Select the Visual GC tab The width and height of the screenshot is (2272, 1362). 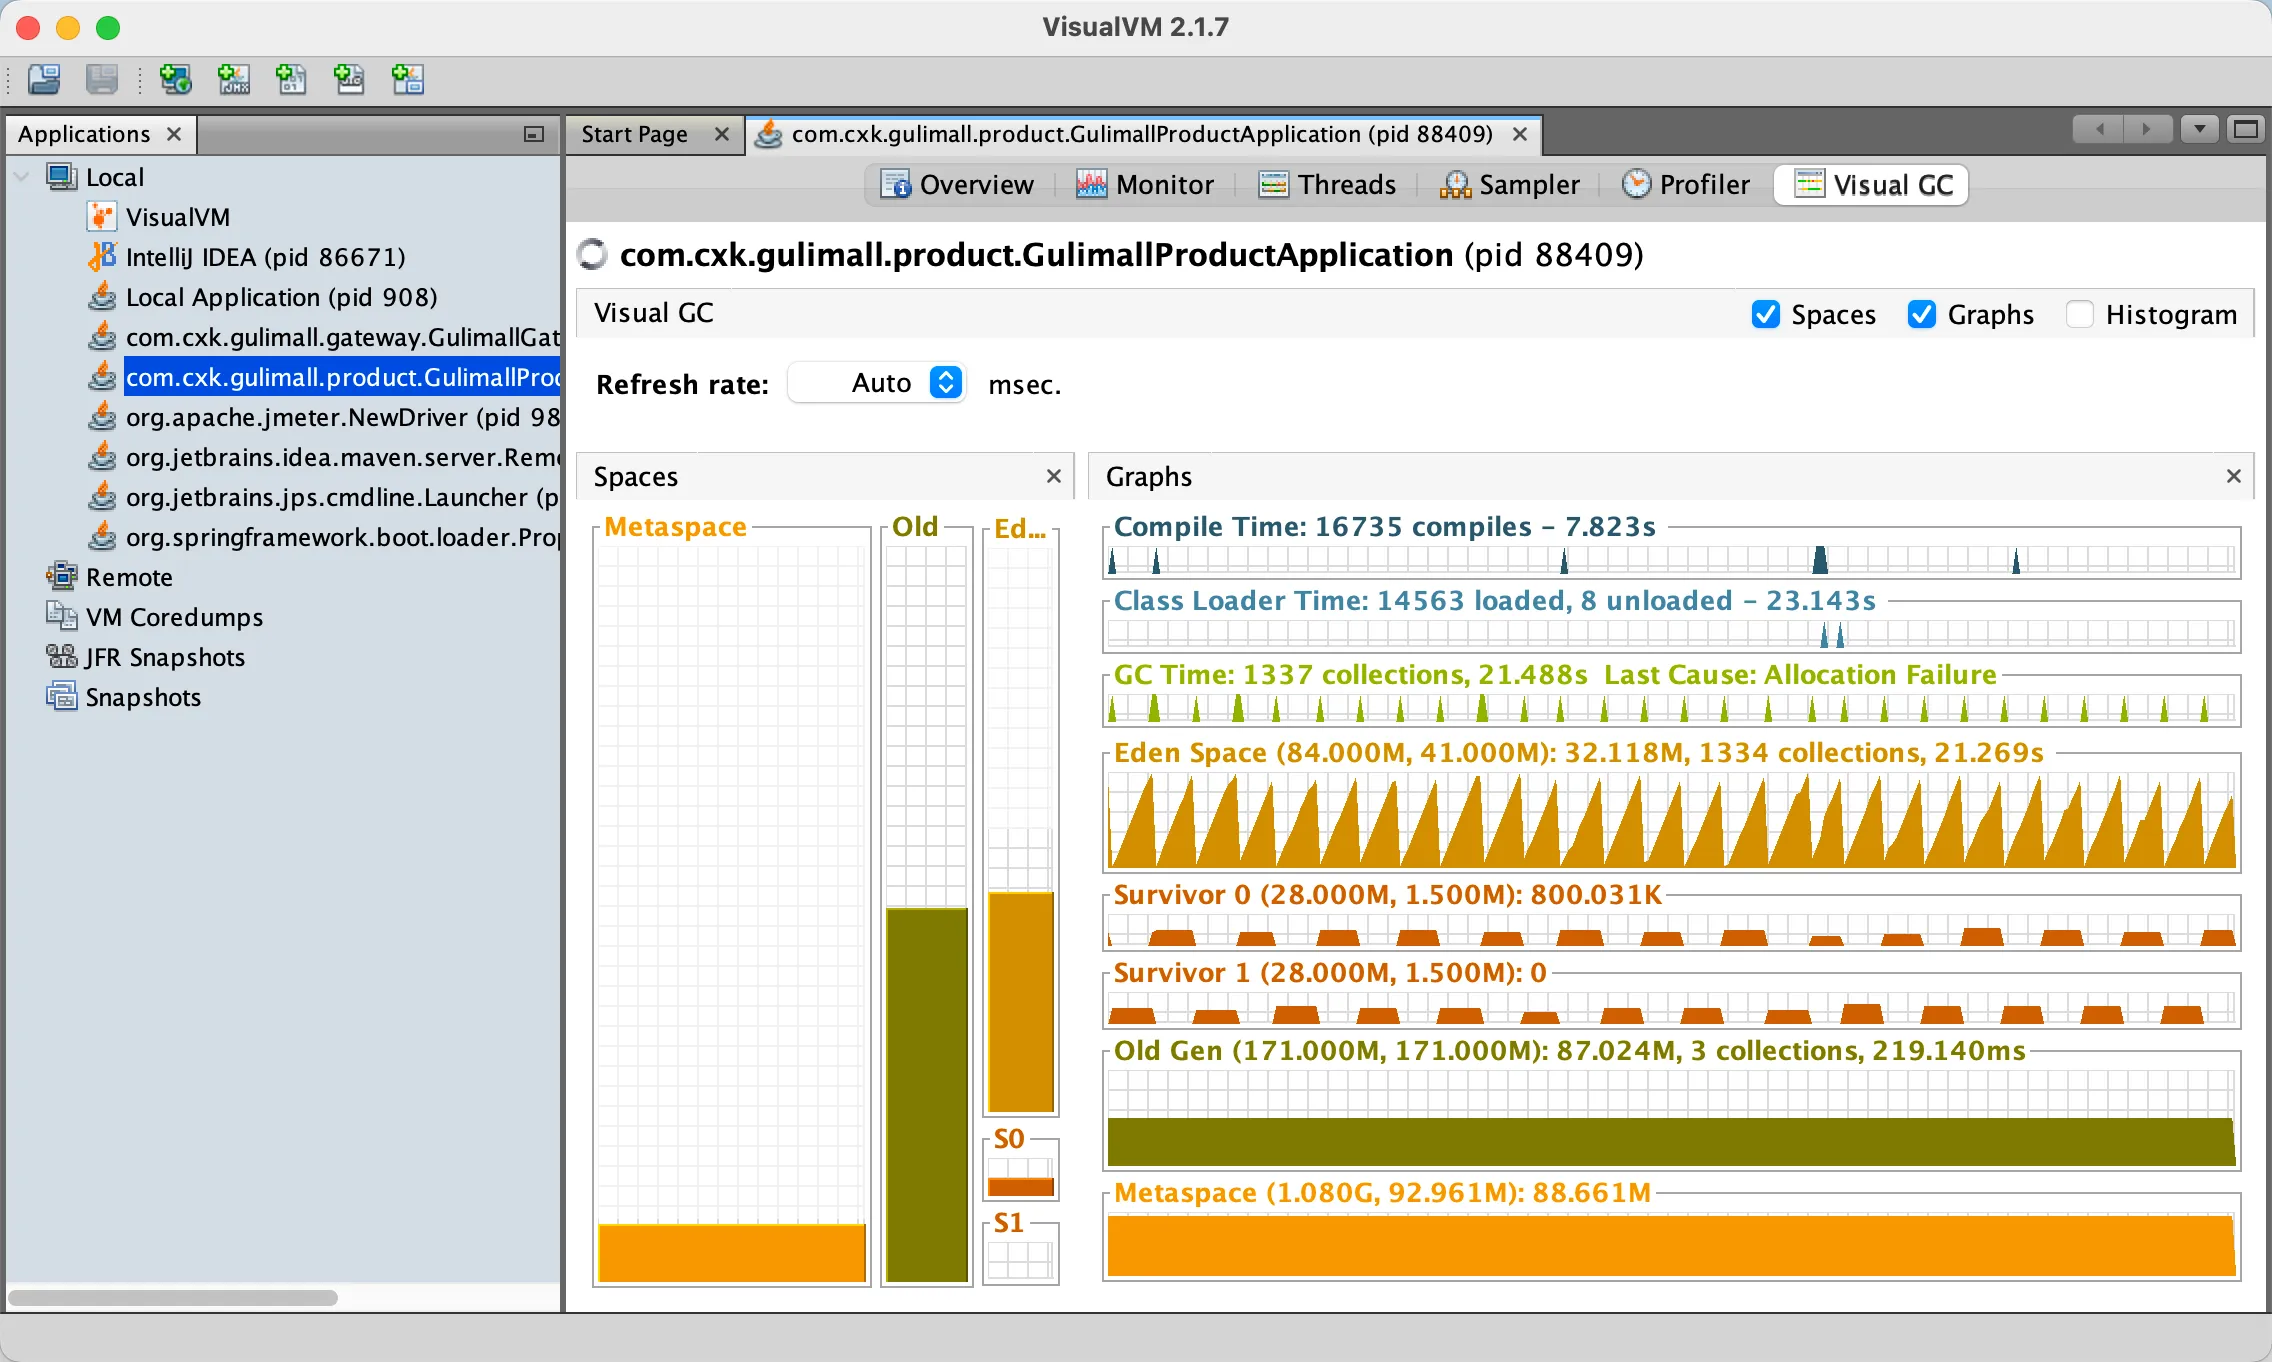tap(1873, 185)
